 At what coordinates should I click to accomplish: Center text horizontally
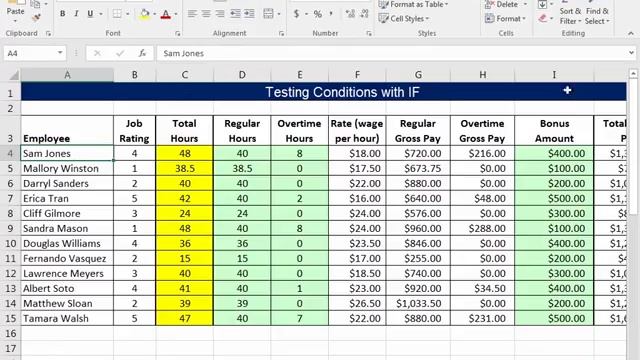206,14
